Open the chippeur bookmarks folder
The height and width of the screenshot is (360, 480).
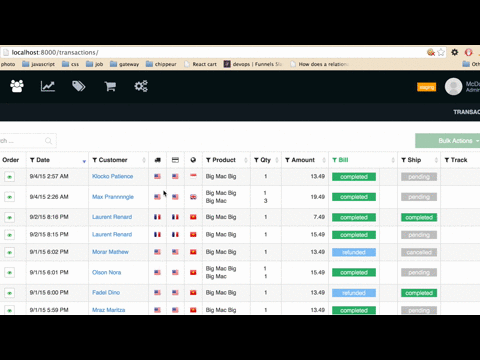(161, 64)
